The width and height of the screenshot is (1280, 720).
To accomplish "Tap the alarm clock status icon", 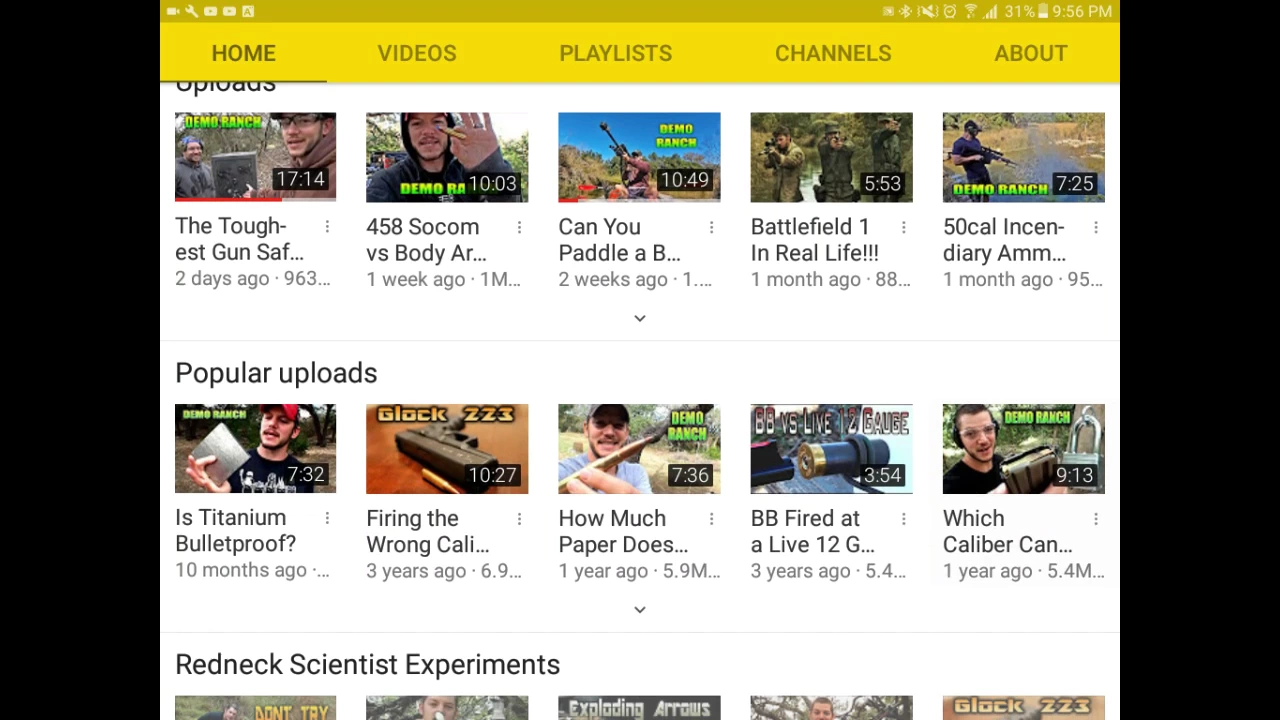I will [950, 11].
